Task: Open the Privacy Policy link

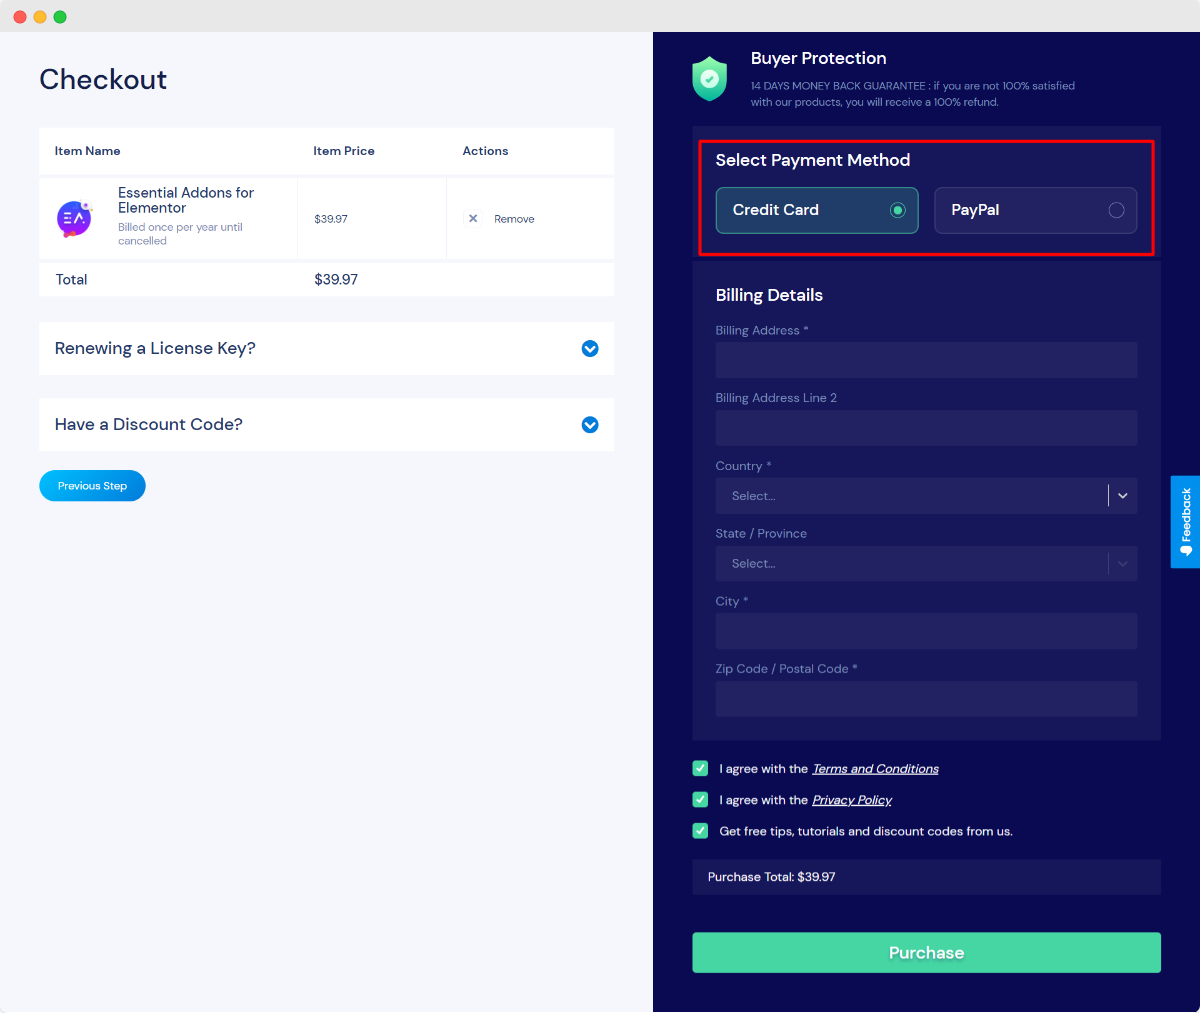Action: click(x=852, y=799)
